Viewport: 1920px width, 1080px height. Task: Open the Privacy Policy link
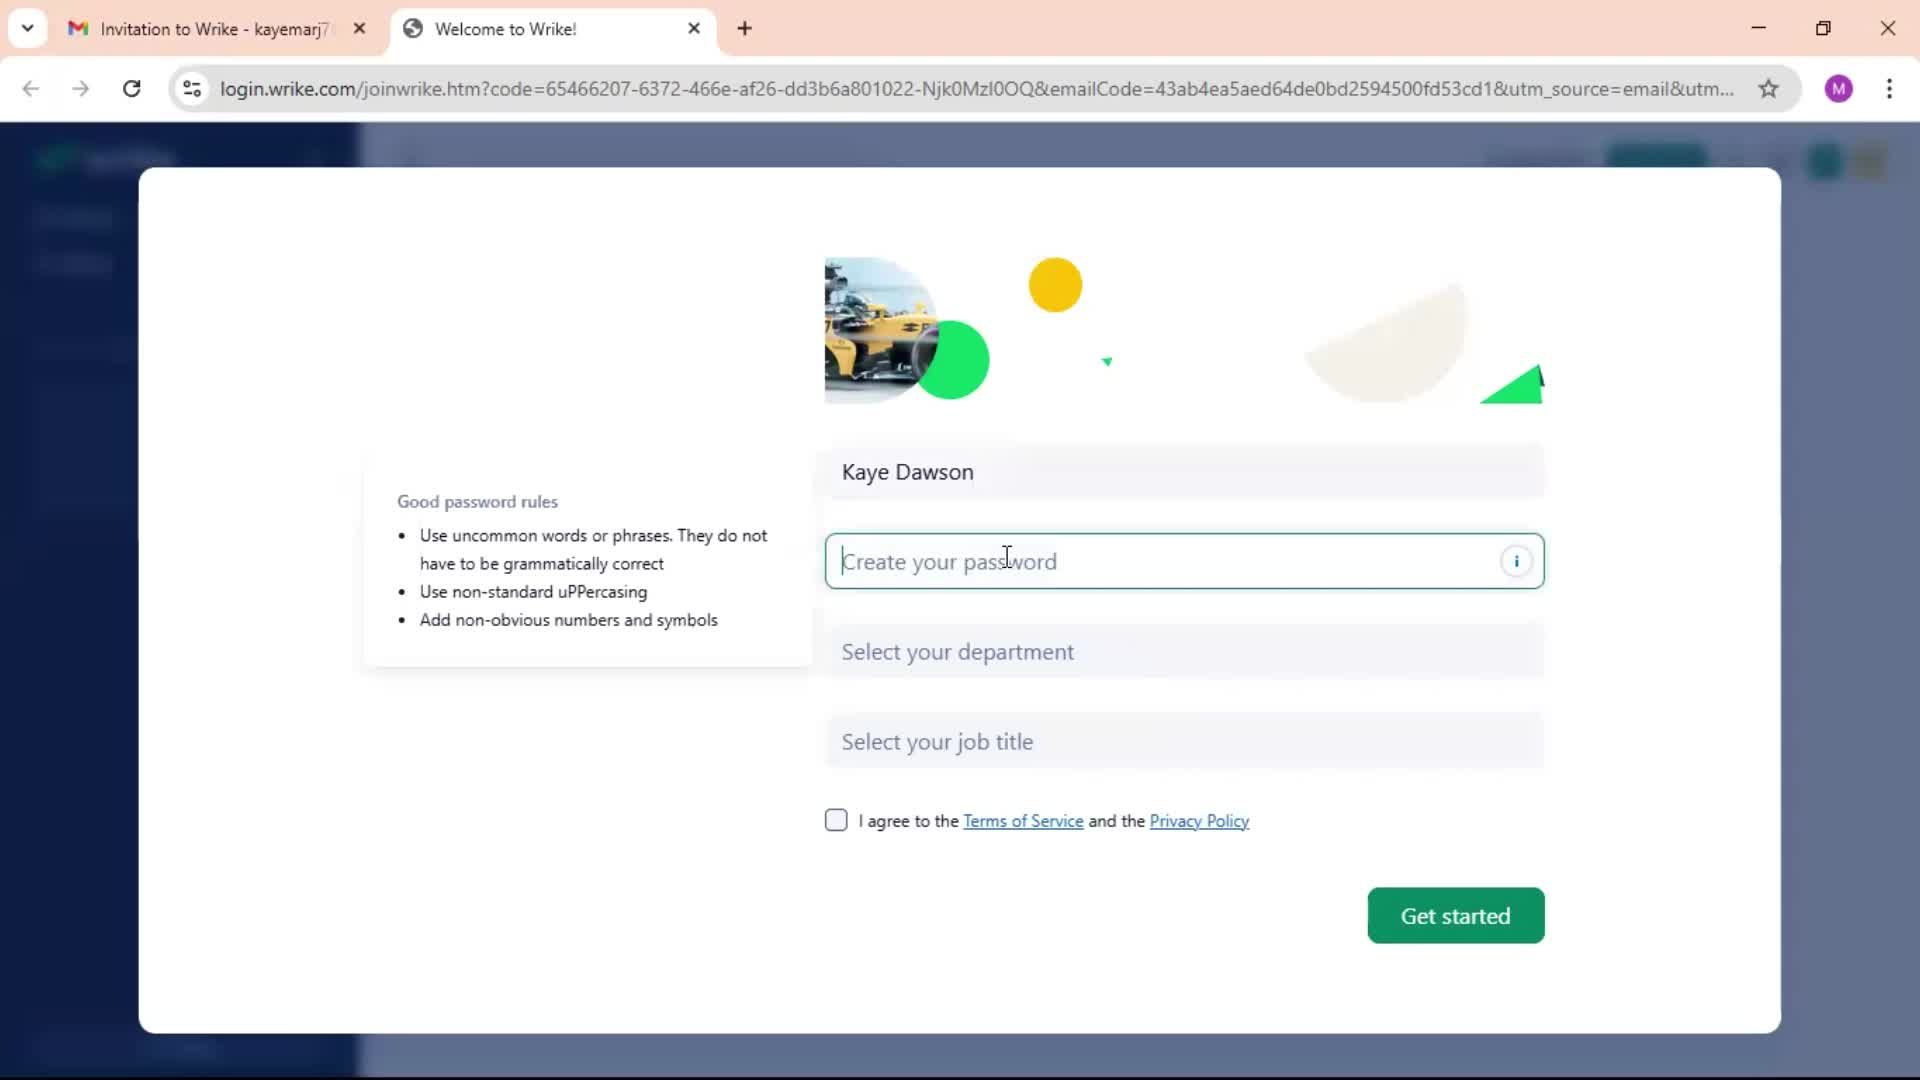(1199, 821)
